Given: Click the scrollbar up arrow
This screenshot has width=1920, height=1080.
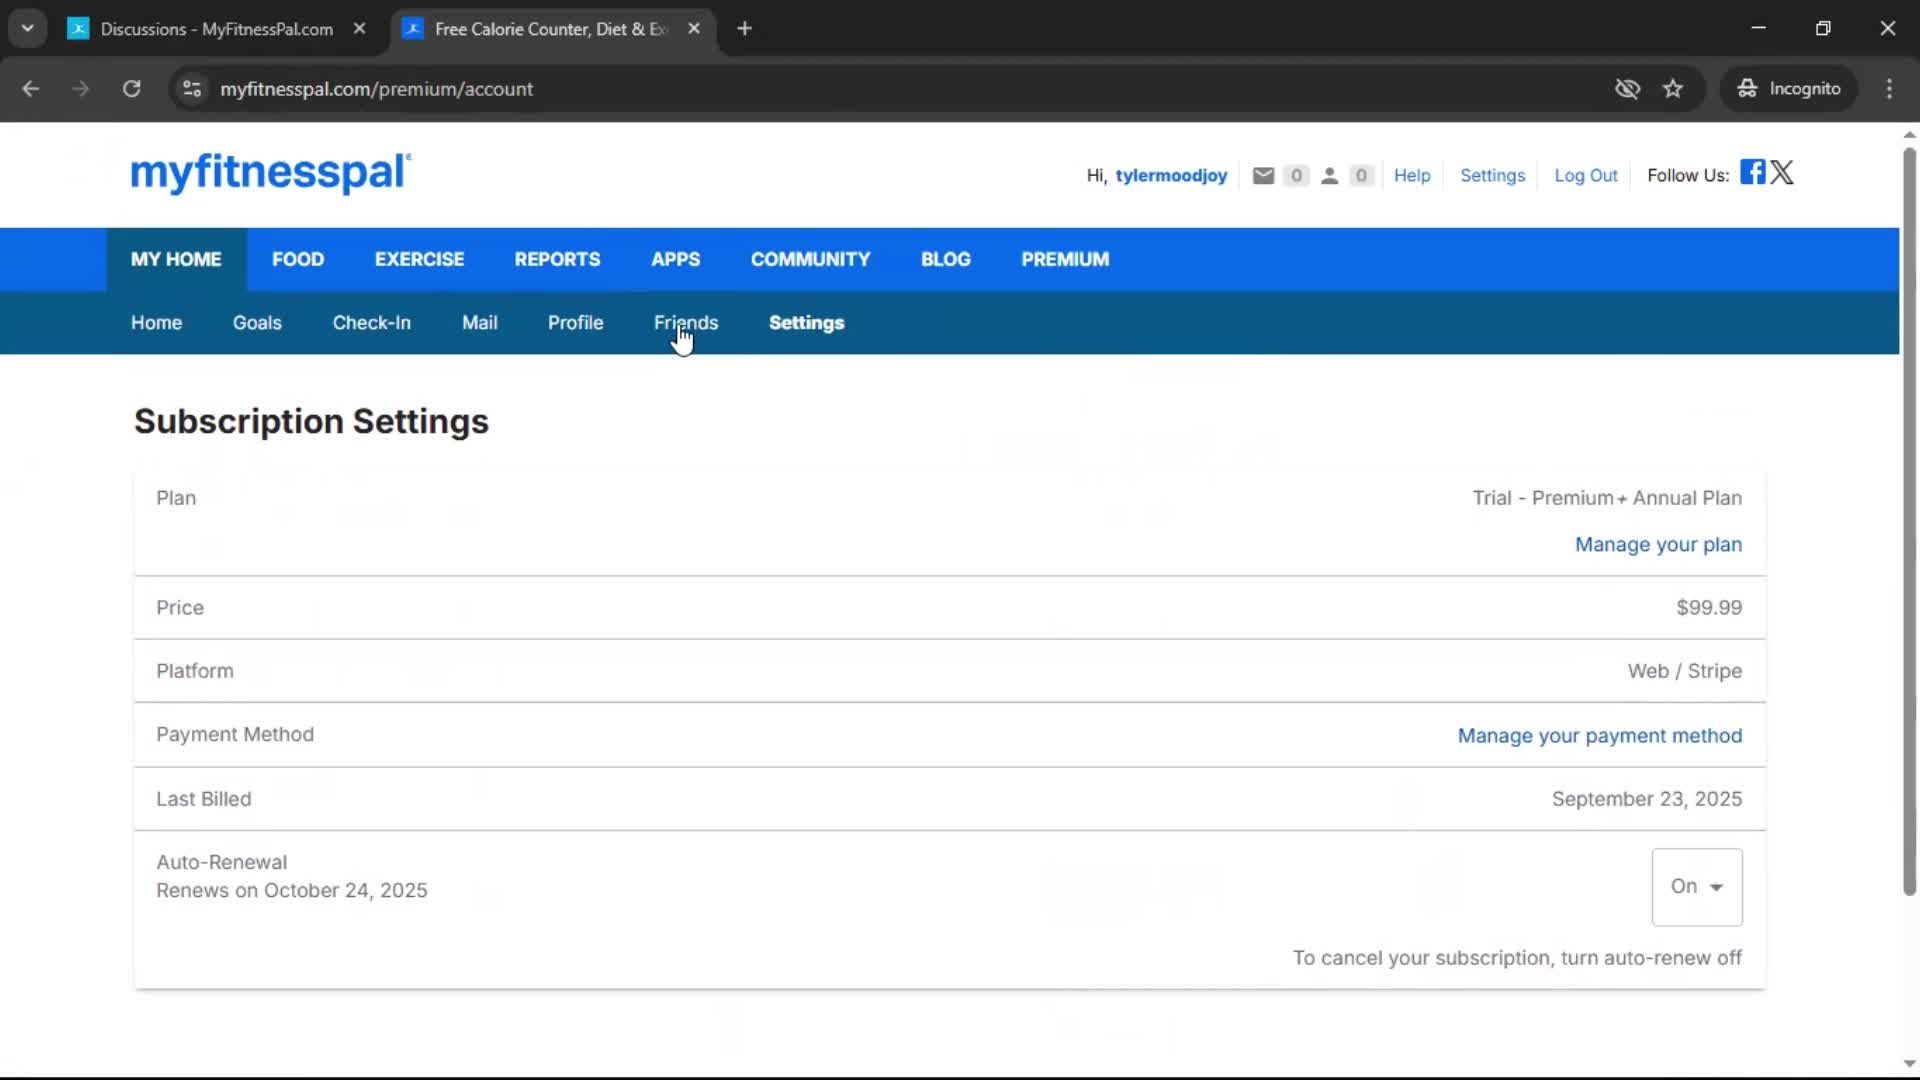Looking at the screenshot, I should [1909, 134].
